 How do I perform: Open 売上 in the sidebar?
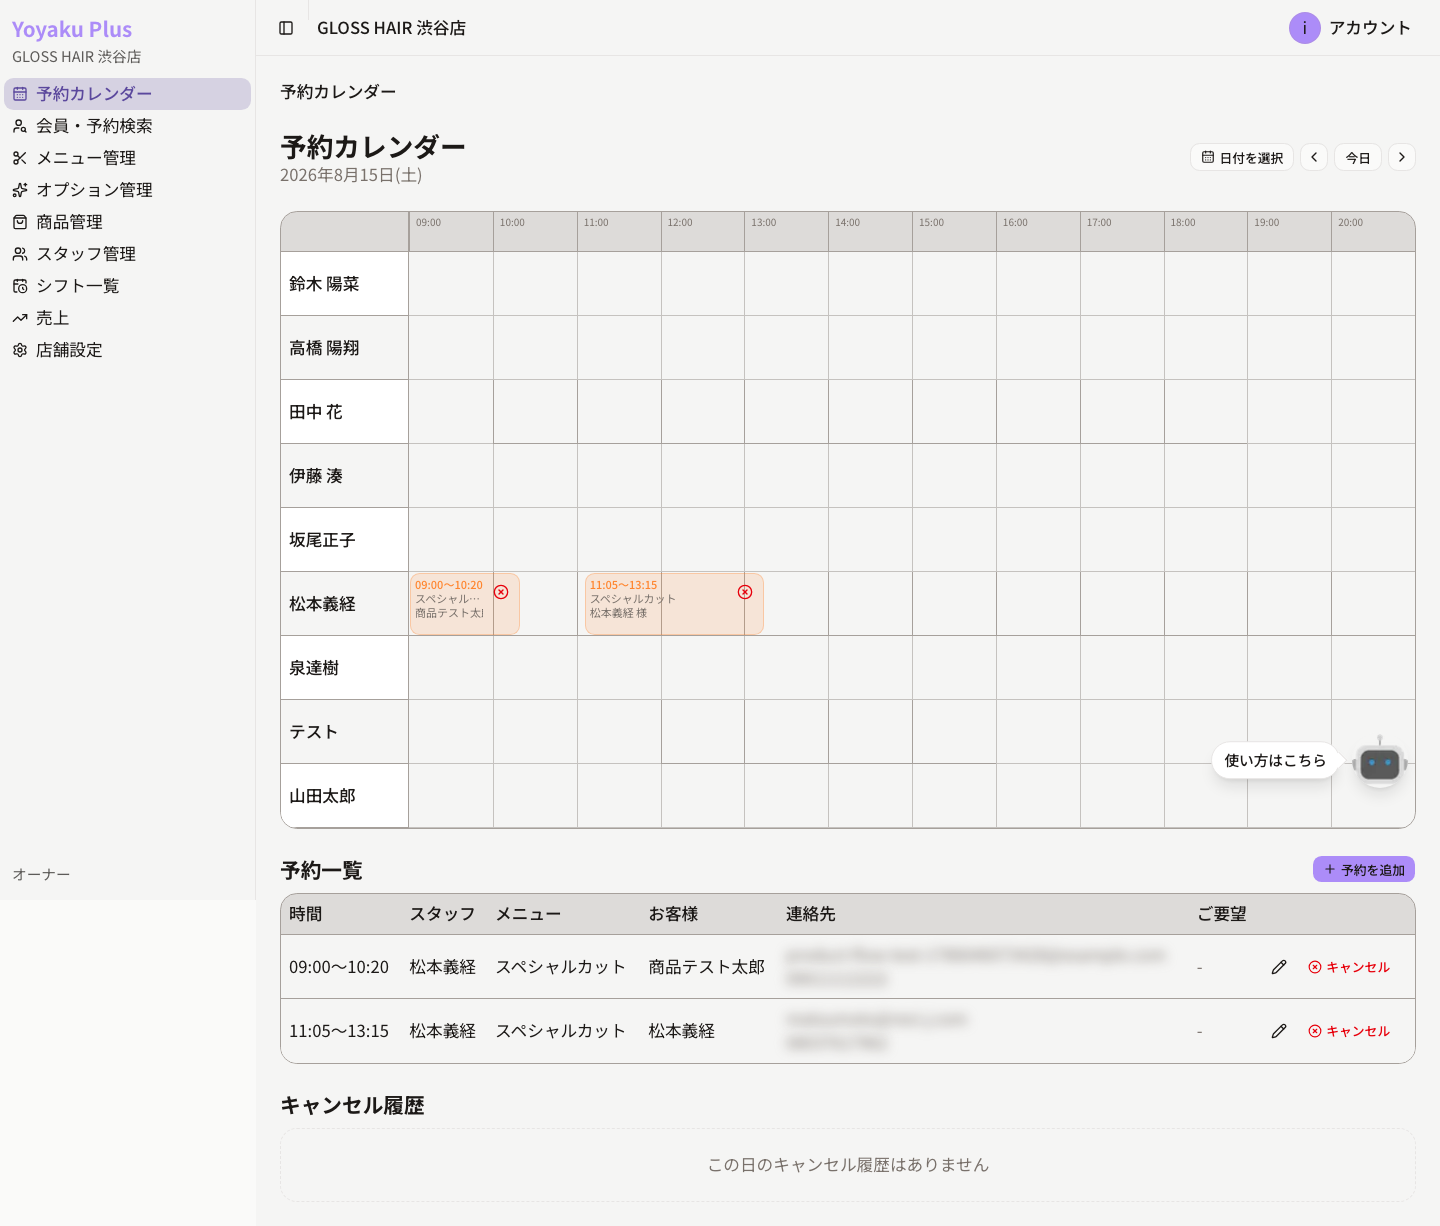point(127,318)
